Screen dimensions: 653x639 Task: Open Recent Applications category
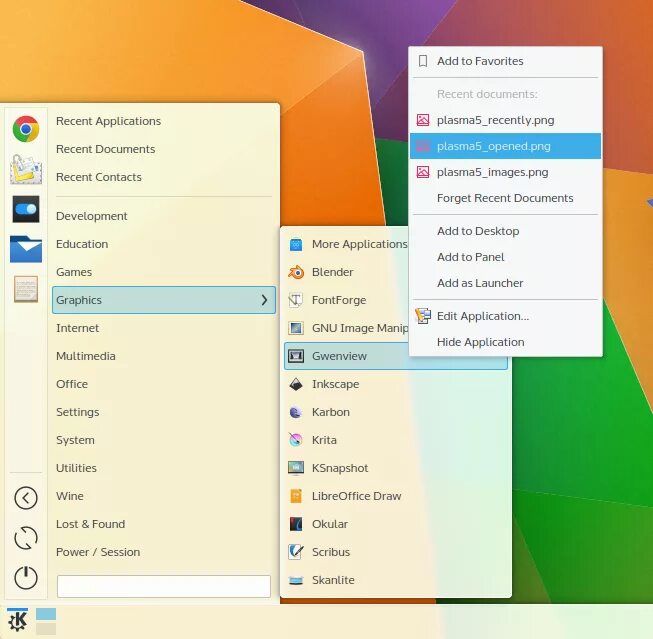[x=164, y=121]
